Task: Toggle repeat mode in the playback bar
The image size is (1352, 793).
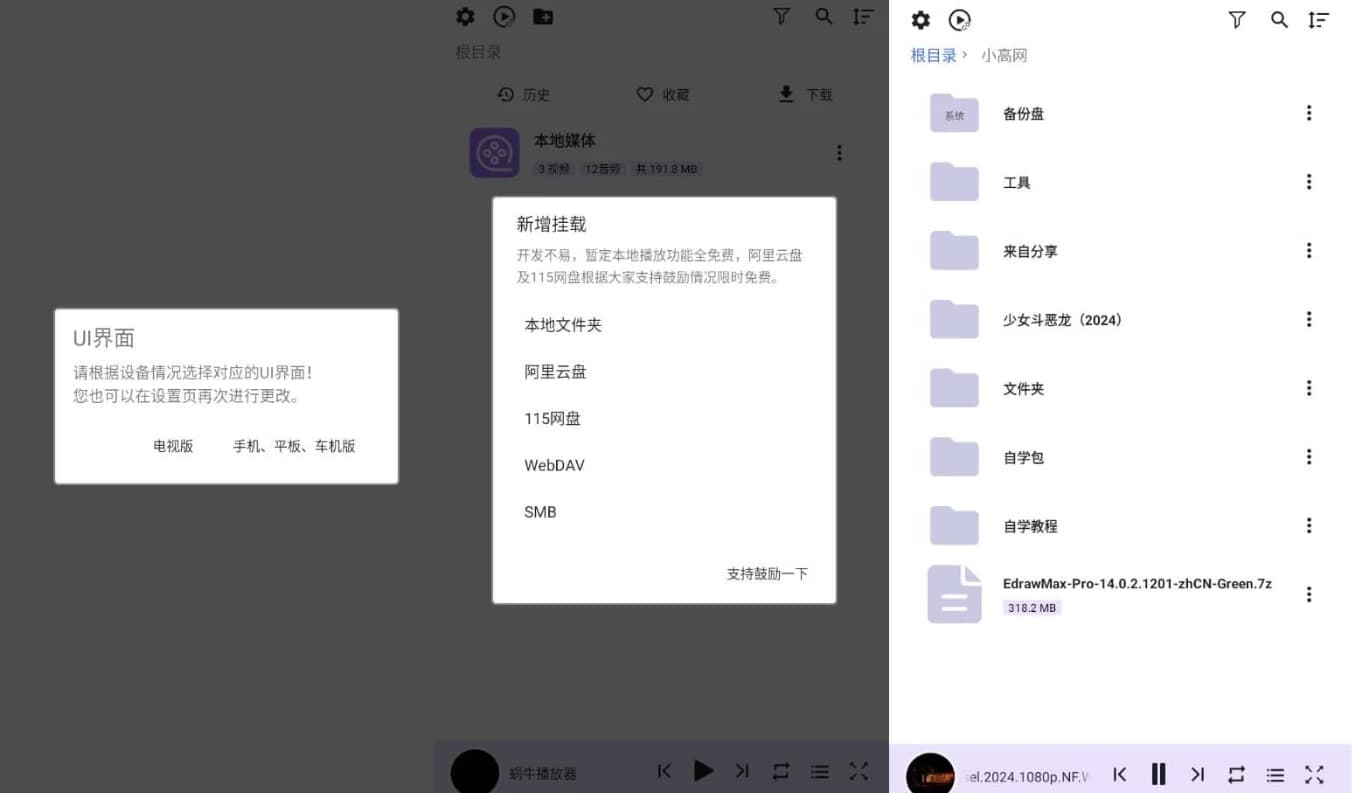Action: [x=1236, y=774]
